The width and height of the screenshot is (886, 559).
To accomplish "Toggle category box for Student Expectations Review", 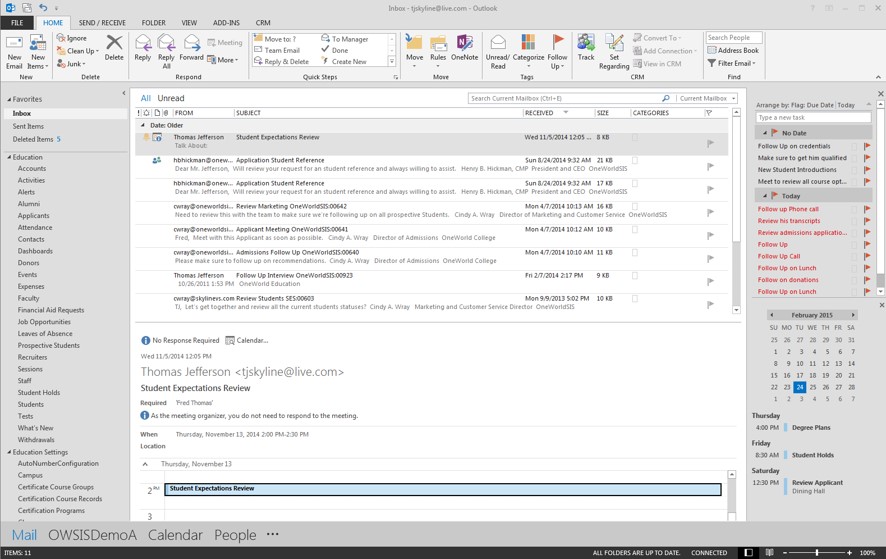I will pos(635,137).
